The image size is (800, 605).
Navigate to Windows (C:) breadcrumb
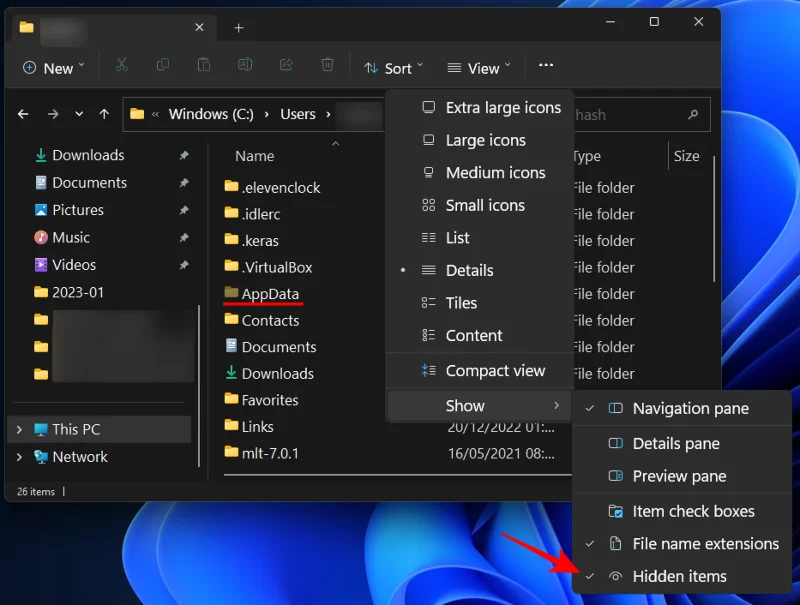(211, 114)
